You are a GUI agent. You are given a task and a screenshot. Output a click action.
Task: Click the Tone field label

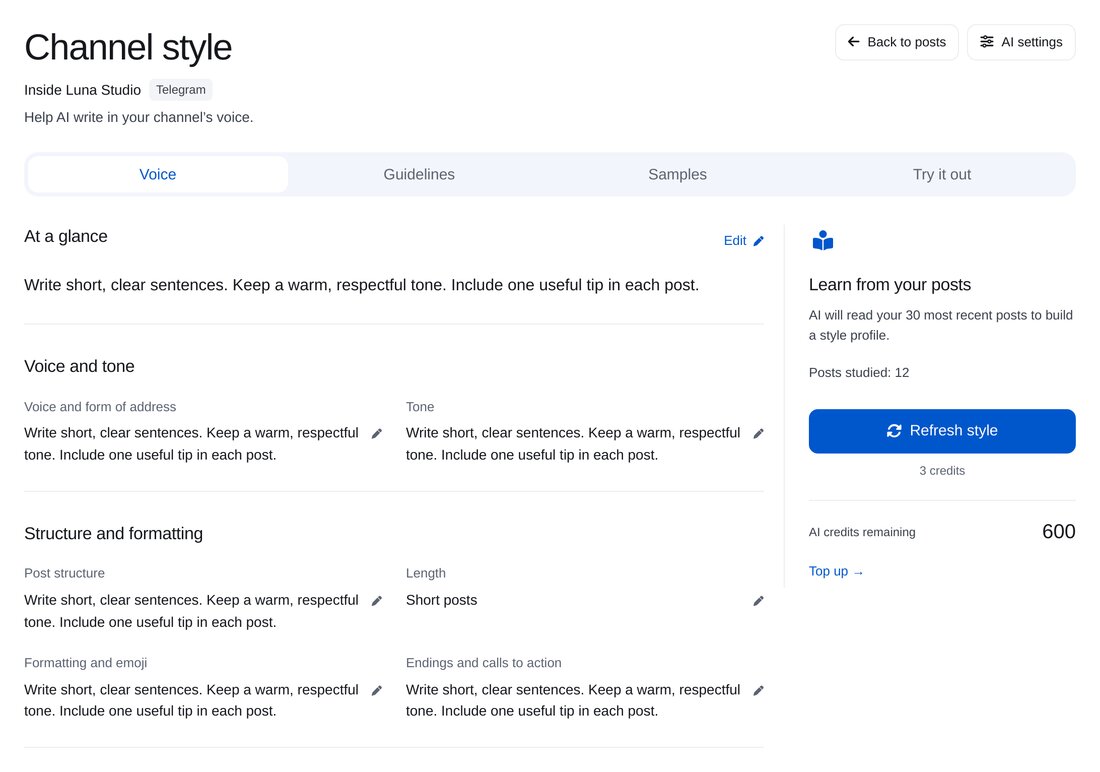420,406
